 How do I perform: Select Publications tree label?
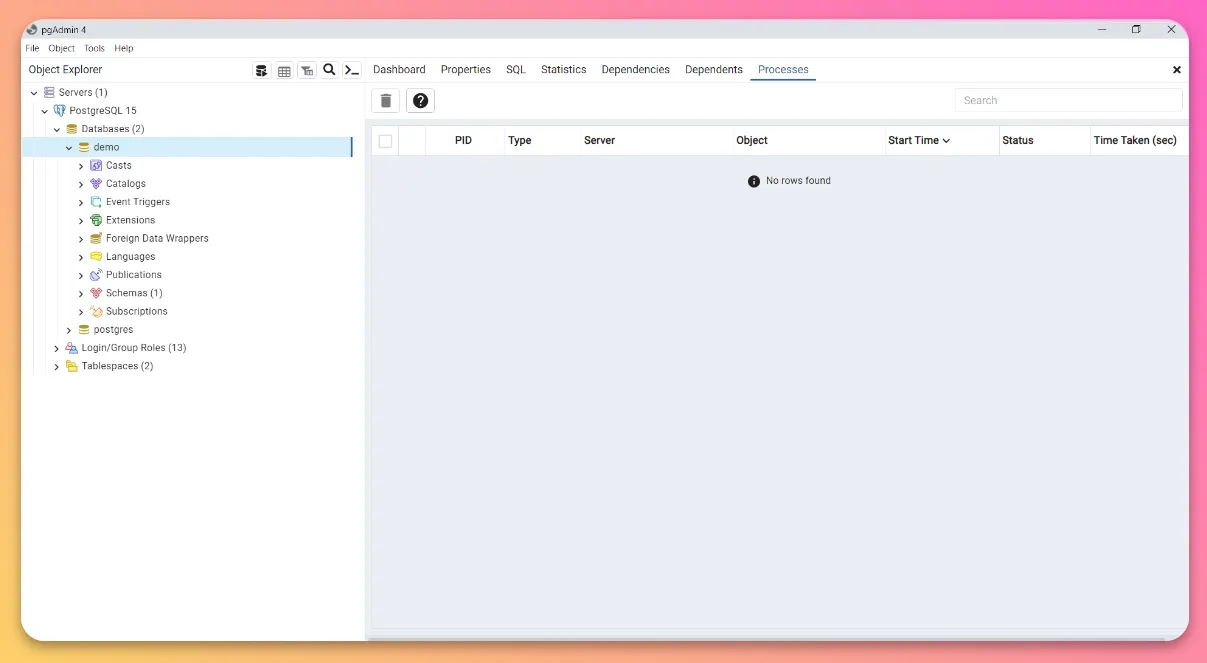tap(134, 275)
